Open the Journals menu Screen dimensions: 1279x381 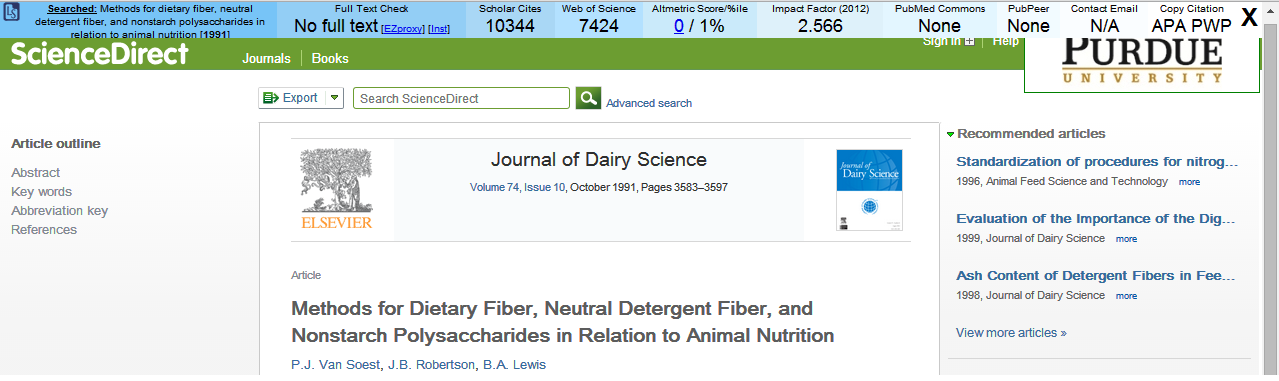tap(266, 58)
